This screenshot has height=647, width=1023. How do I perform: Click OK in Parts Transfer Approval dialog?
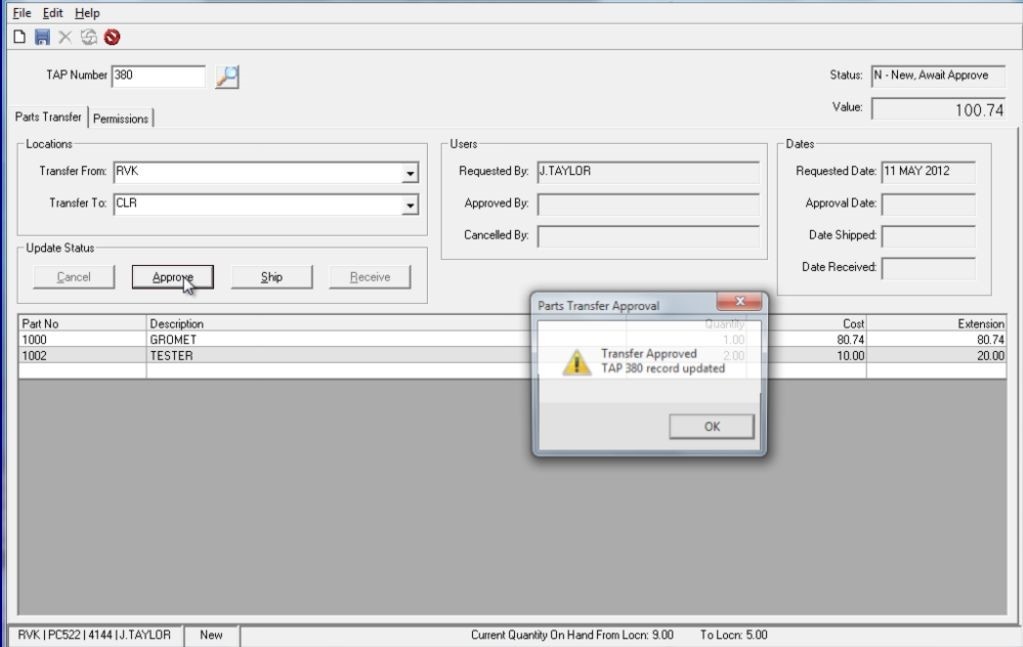712,427
